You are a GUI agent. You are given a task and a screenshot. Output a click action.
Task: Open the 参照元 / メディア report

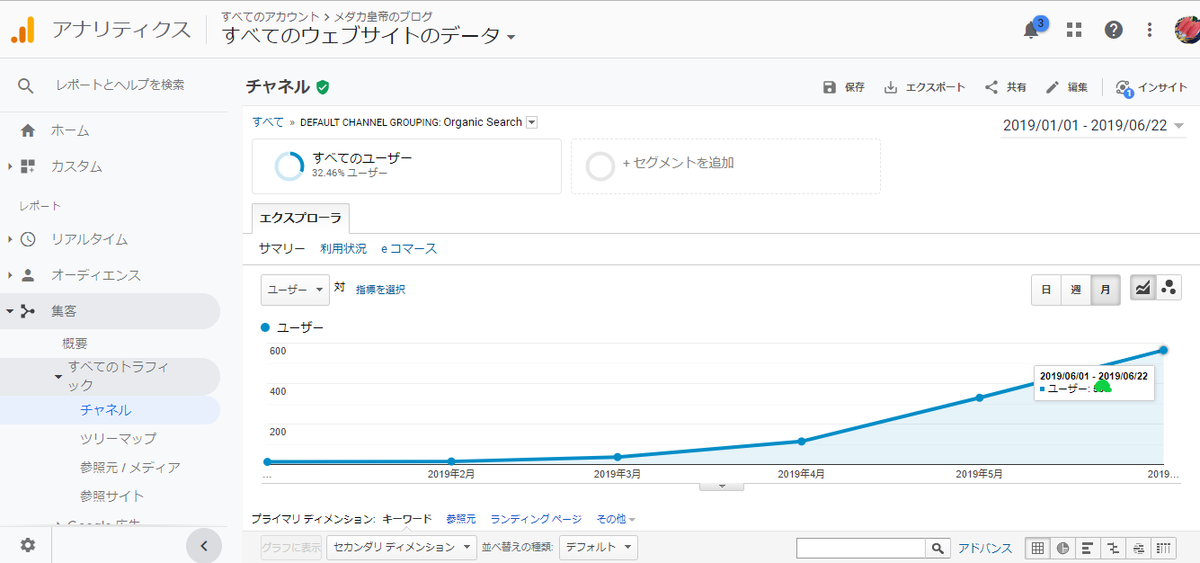click(130, 467)
